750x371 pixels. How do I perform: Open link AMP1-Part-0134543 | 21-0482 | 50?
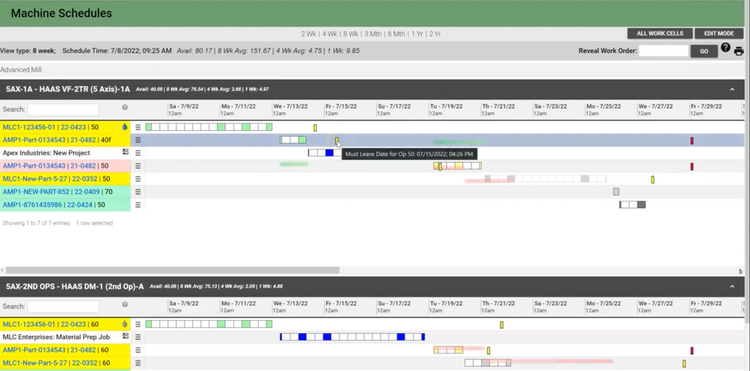55,166
